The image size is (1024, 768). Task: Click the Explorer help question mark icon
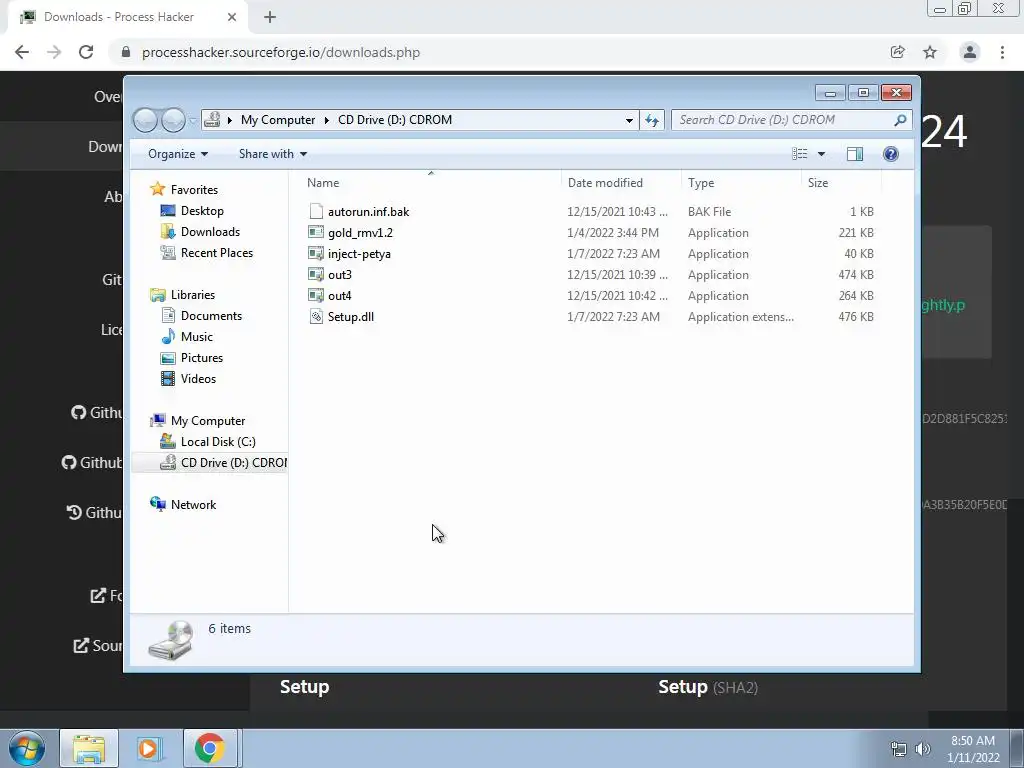click(891, 153)
